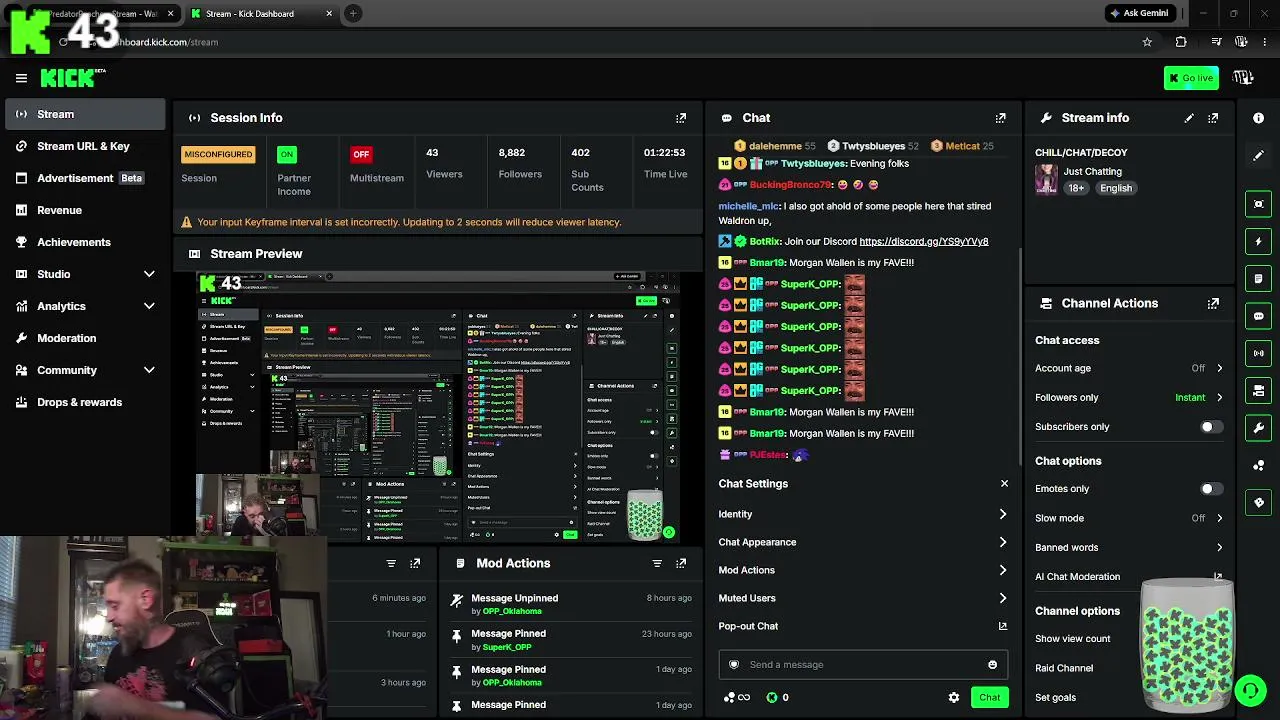Click the Stream Preview video
Viewport: 1280px width, 720px height.
click(439, 408)
